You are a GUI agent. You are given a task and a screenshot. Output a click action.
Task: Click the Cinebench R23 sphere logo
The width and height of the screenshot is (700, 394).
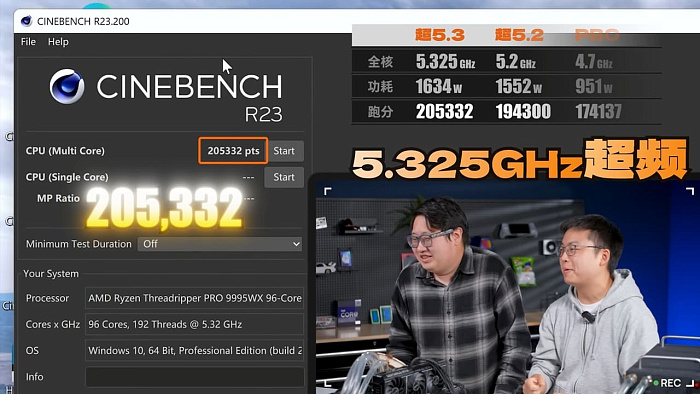67,86
